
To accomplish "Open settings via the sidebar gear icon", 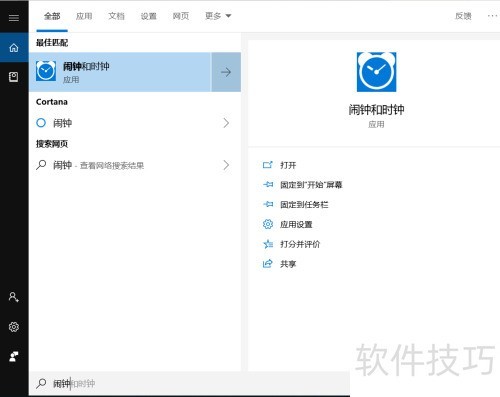I will [x=14, y=327].
